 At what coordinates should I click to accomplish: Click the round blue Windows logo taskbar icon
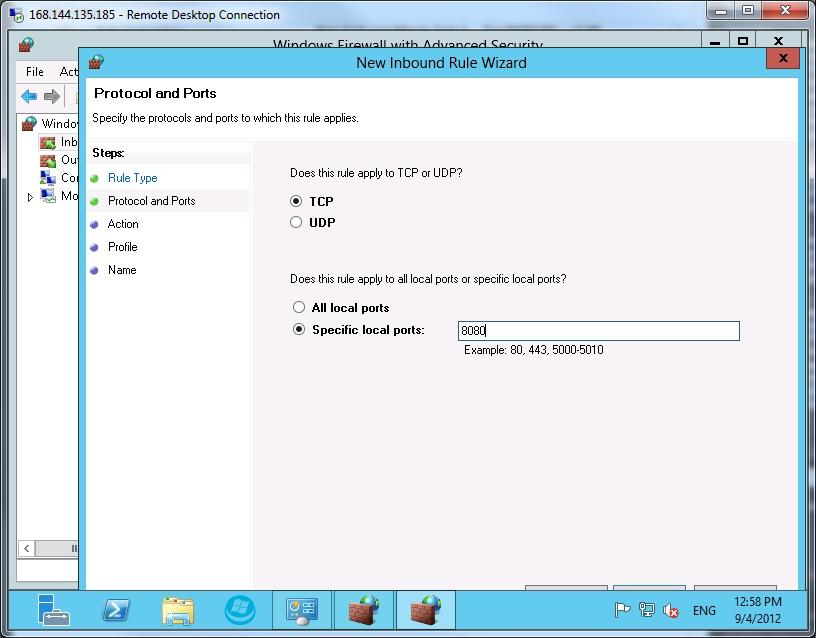(x=240, y=609)
